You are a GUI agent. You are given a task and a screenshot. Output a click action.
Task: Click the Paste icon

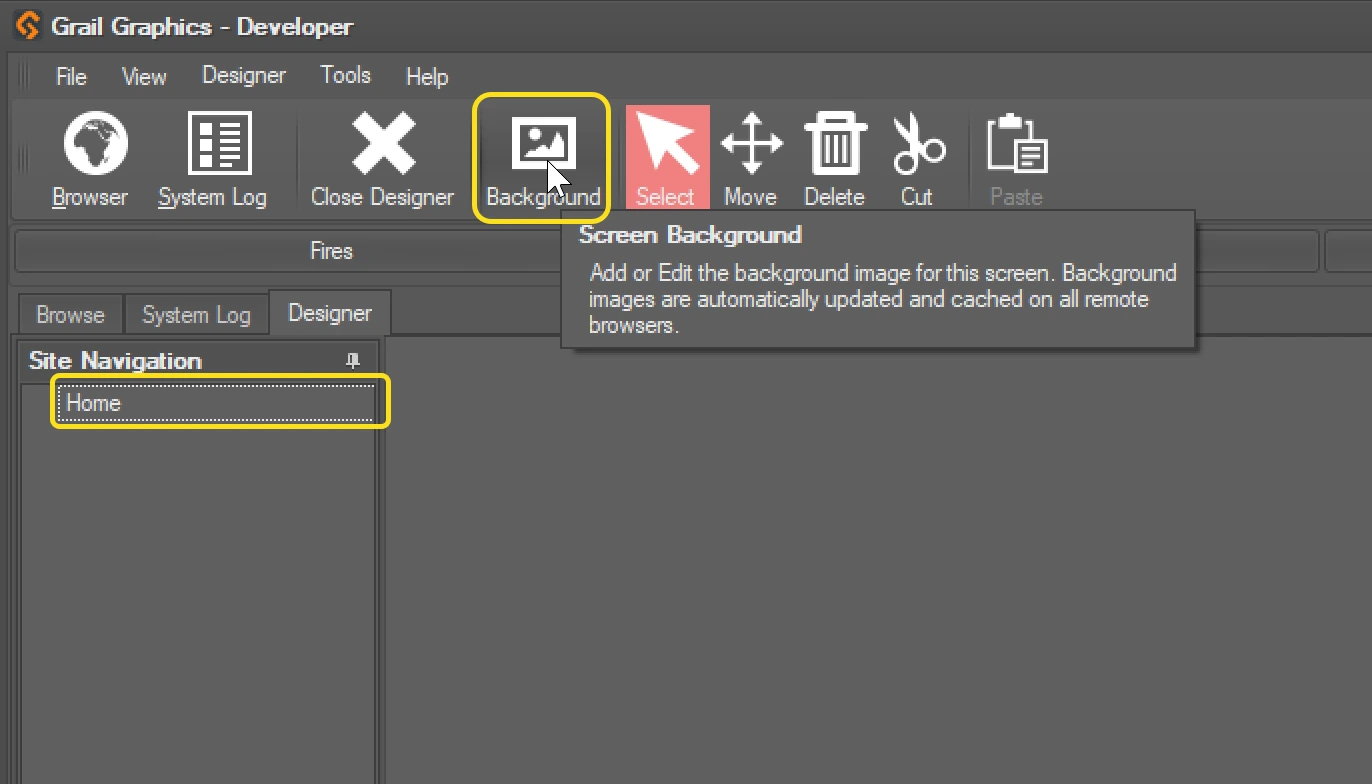pyautogui.click(x=1015, y=155)
